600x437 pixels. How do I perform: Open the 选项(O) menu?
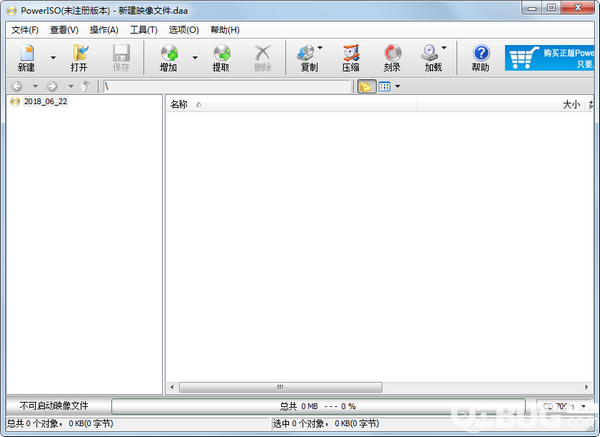pyautogui.click(x=184, y=30)
